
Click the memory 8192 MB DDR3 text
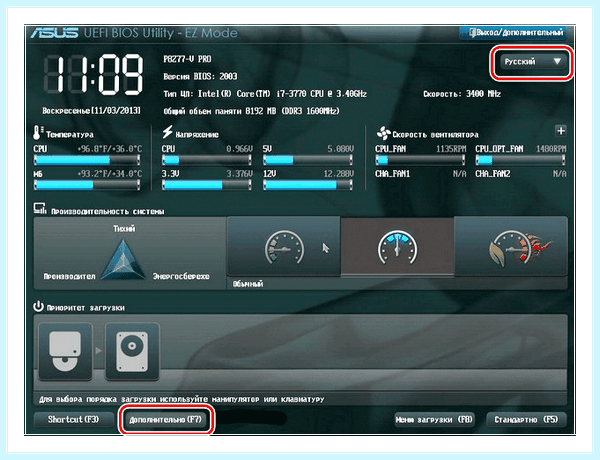(251, 111)
